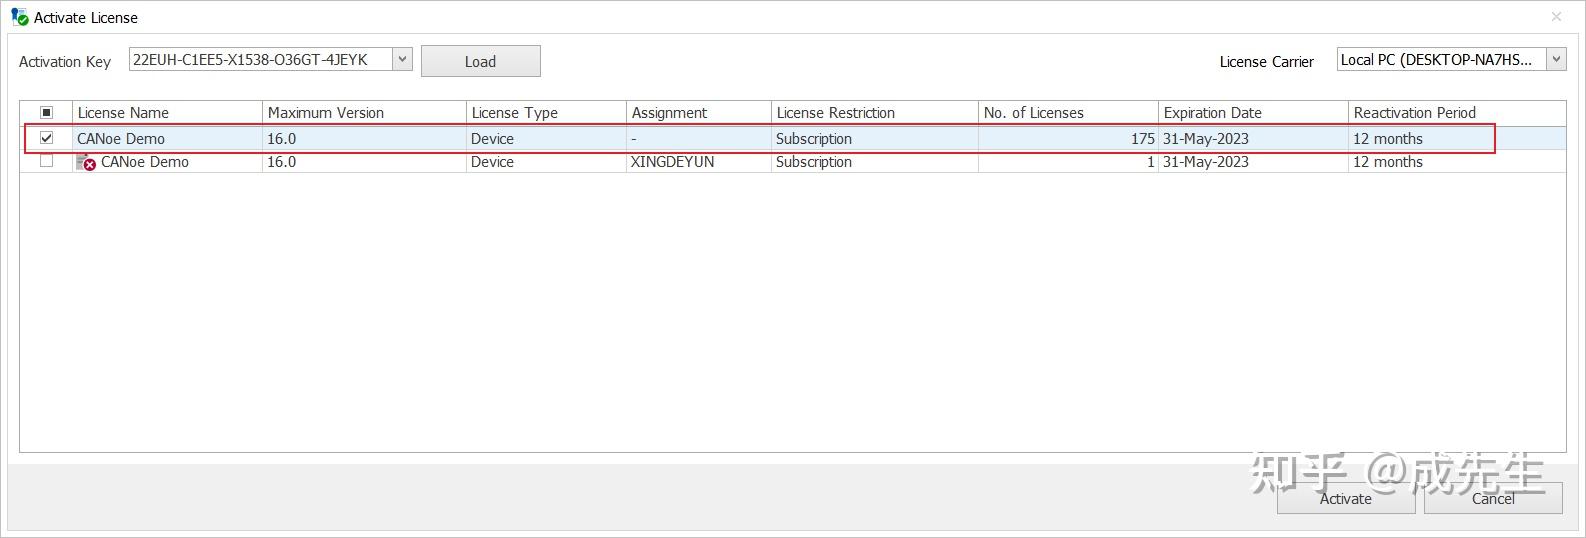This screenshot has width=1586, height=538.
Task: Click the XINGDEYUN row CANoe Demo name
Action: point(145,162)
